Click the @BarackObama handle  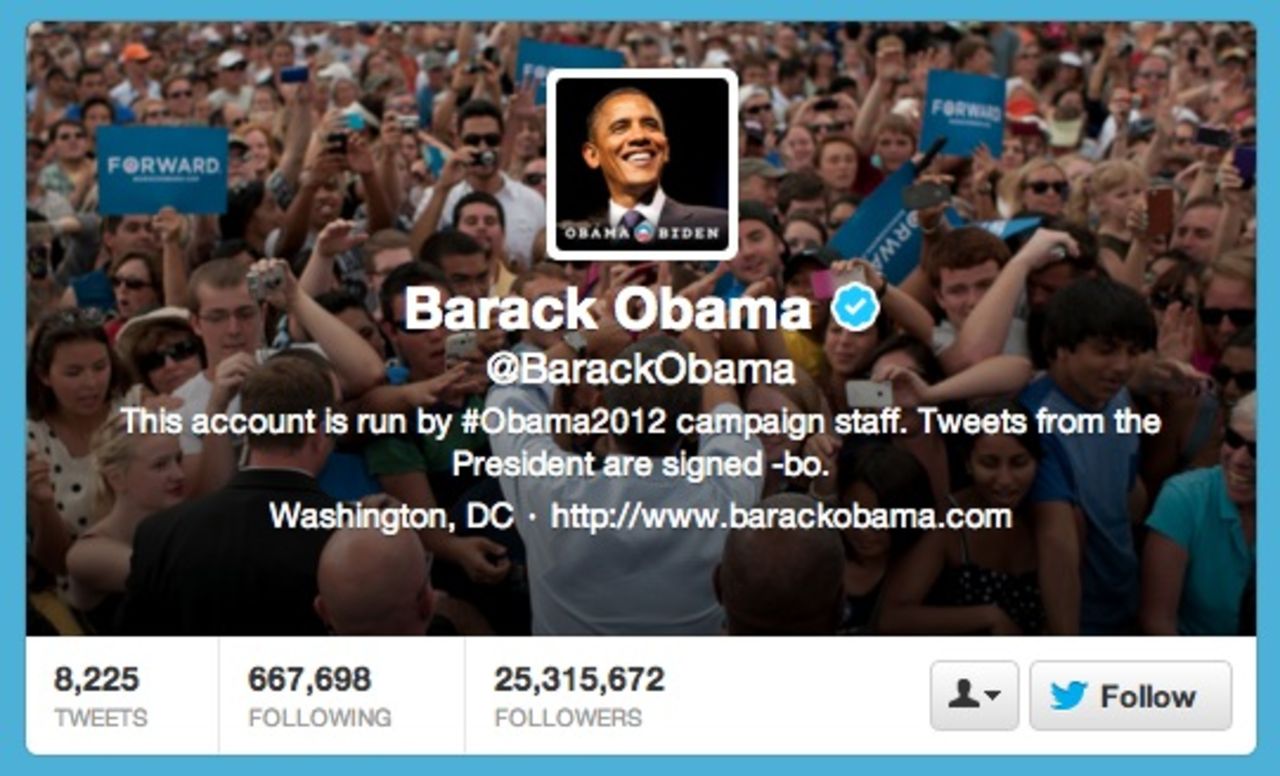tap(640, 369)
